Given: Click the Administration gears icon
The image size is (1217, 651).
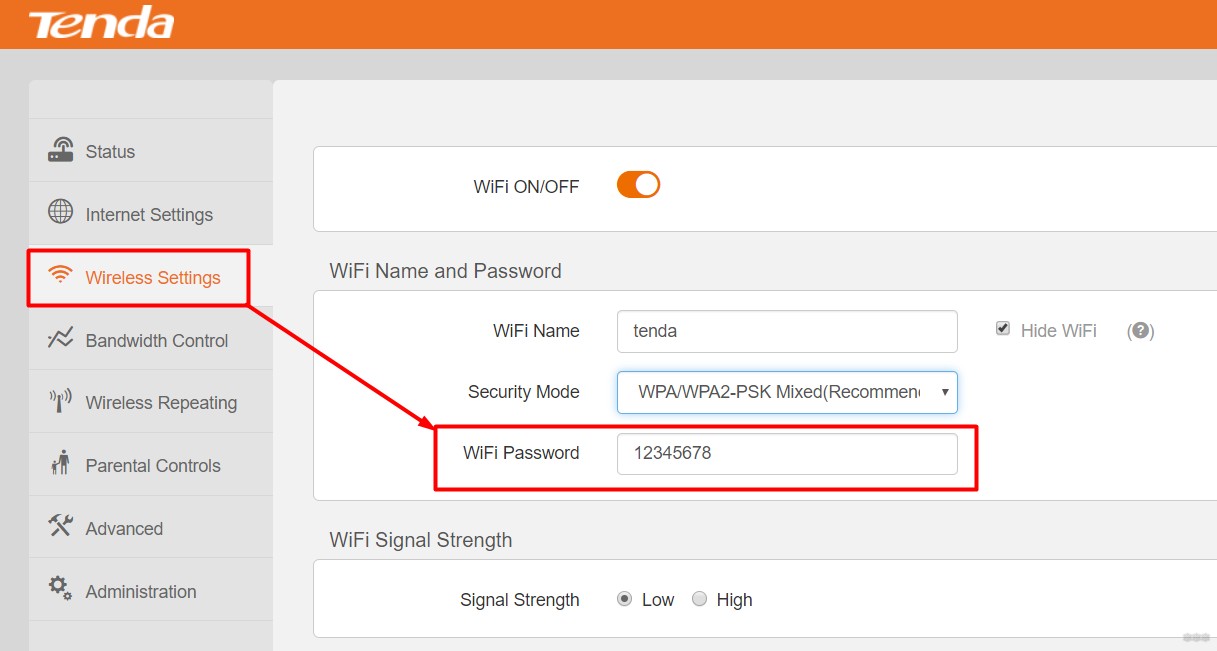Looking at the screenshot, I should point(61,588).
